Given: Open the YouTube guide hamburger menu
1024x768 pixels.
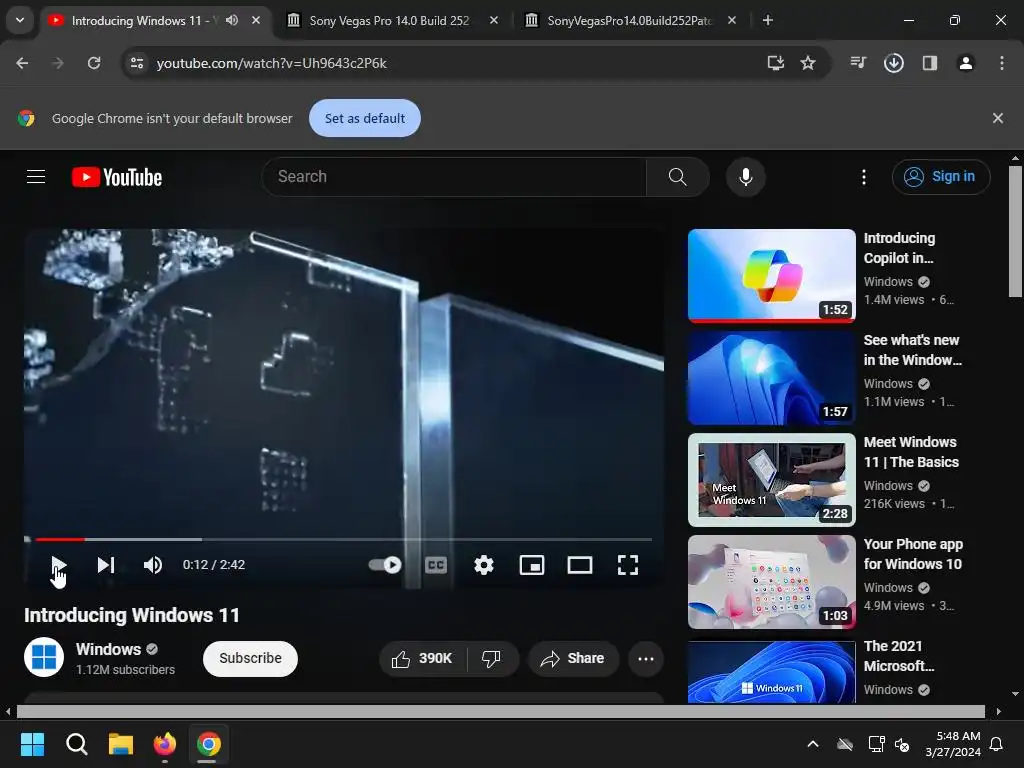Looking at the screenshot, I should pos(36,176).
